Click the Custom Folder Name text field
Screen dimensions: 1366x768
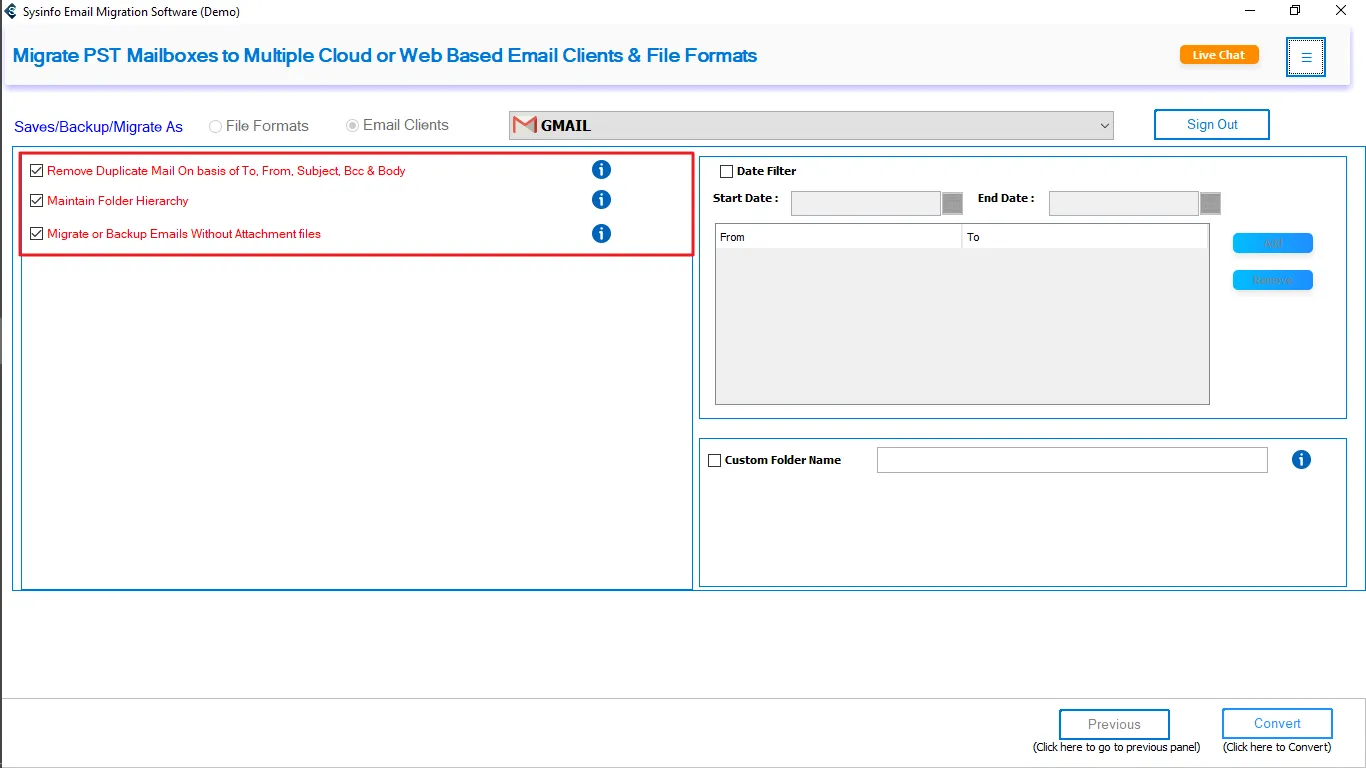click(1071, 460)
